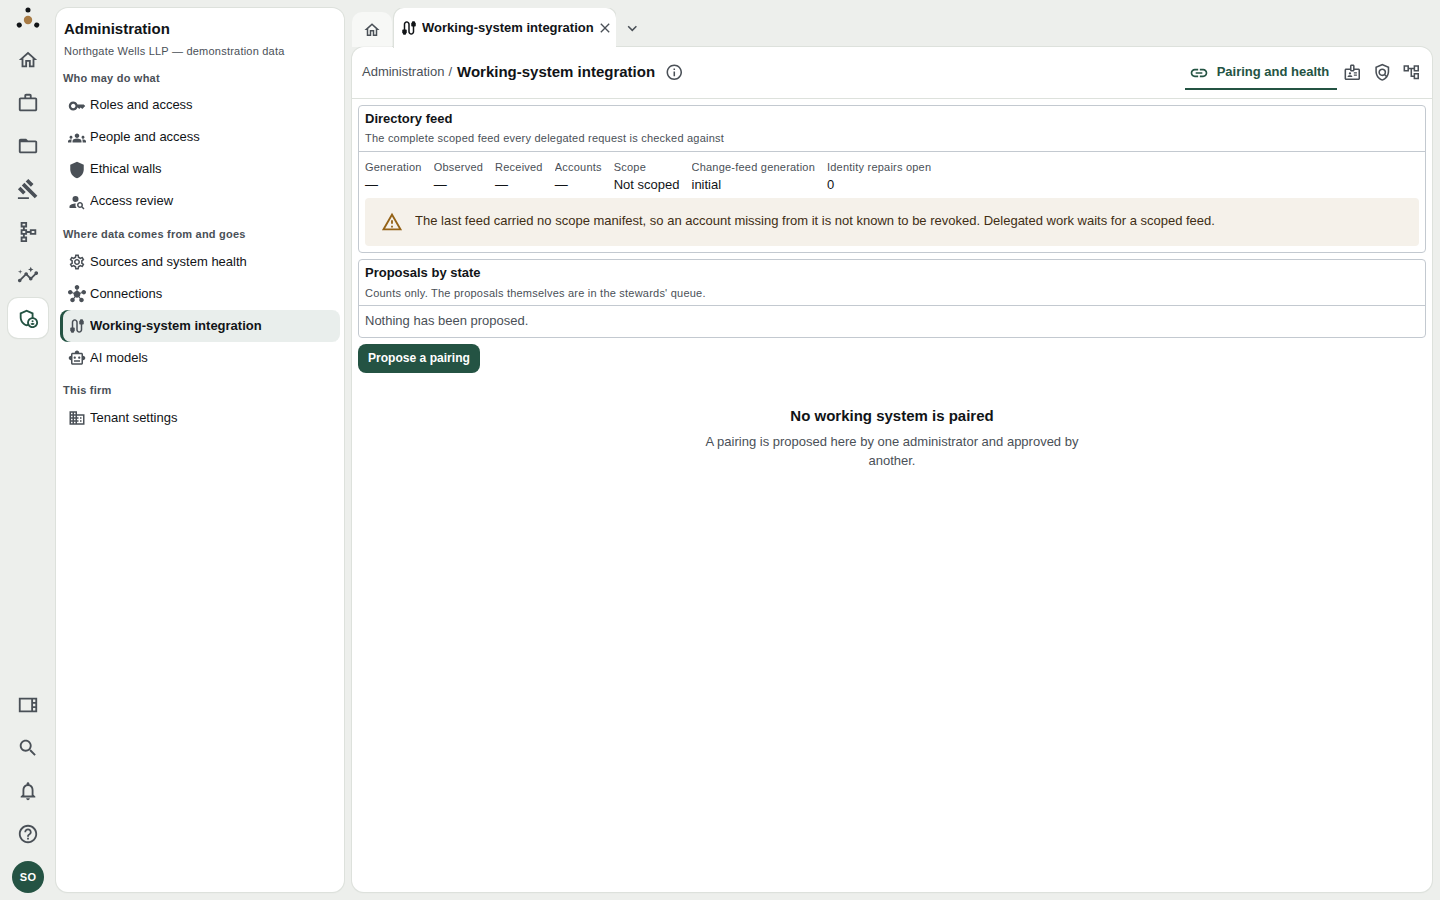Click the Identity repairs open value '0'

click(831, 185)
